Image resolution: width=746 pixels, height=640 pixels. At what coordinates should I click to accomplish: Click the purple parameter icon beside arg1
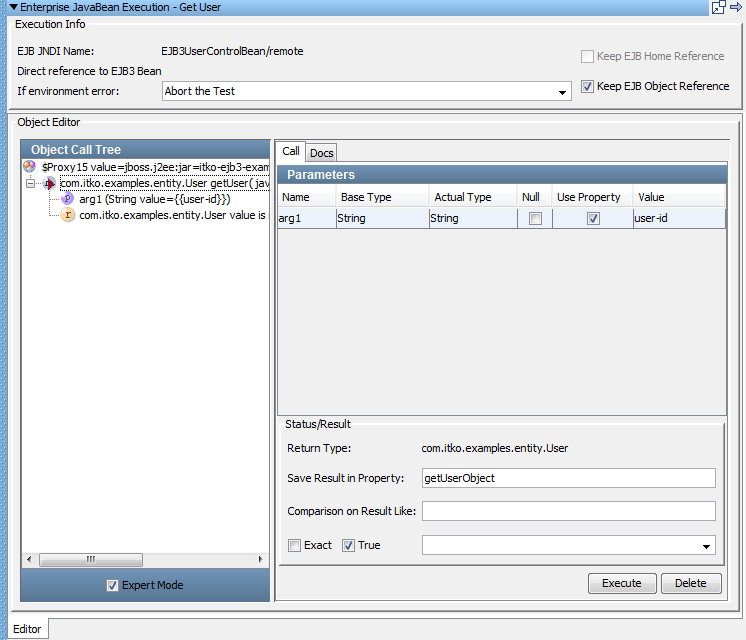click(68, 199)
